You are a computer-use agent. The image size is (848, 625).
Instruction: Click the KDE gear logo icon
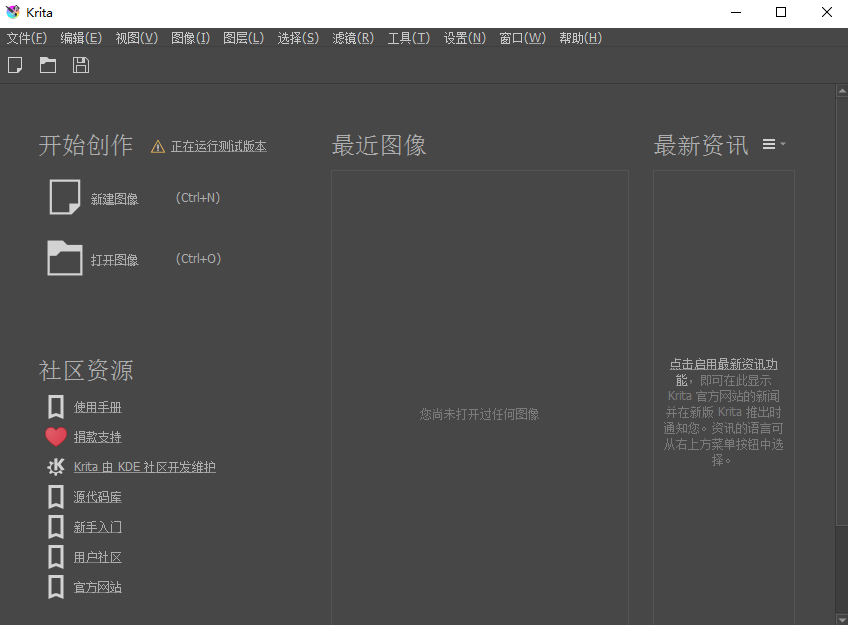pyautogui.click(x=56, y=467)
